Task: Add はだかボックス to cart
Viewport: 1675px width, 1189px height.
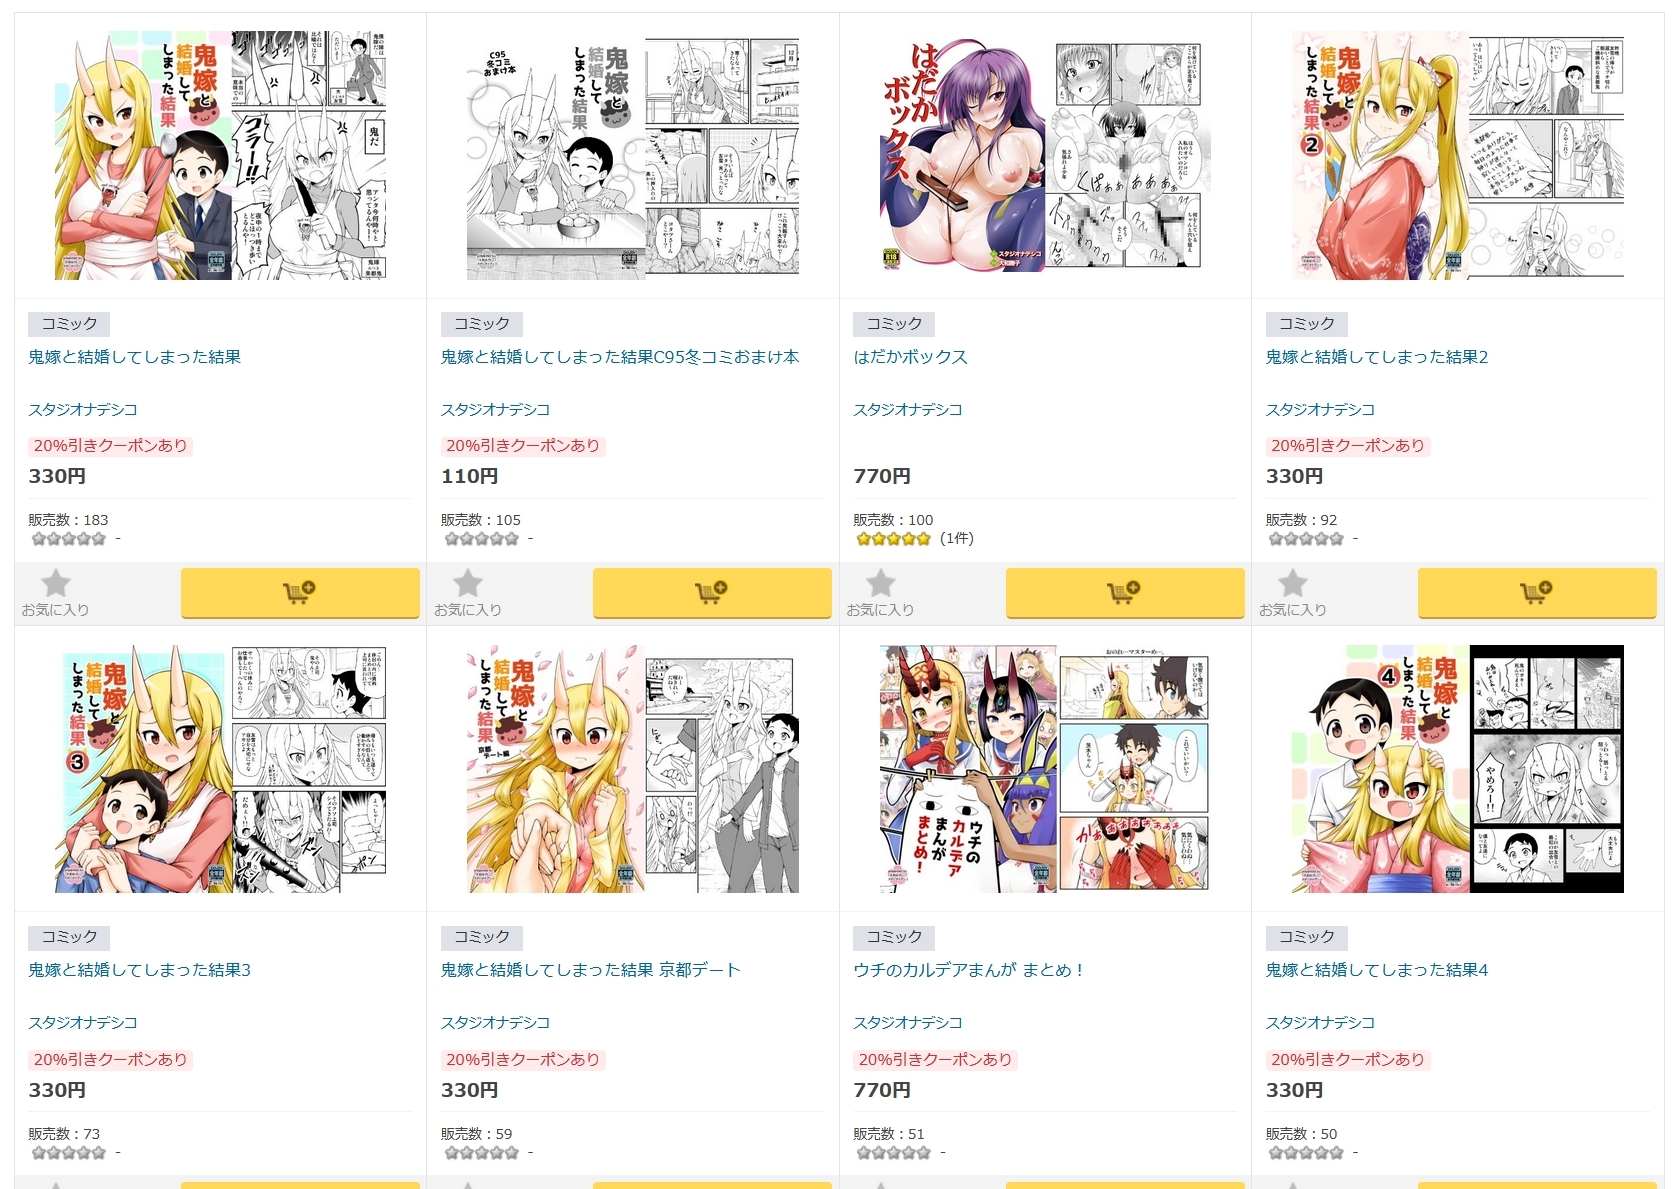Action: tap(1125, 593)
